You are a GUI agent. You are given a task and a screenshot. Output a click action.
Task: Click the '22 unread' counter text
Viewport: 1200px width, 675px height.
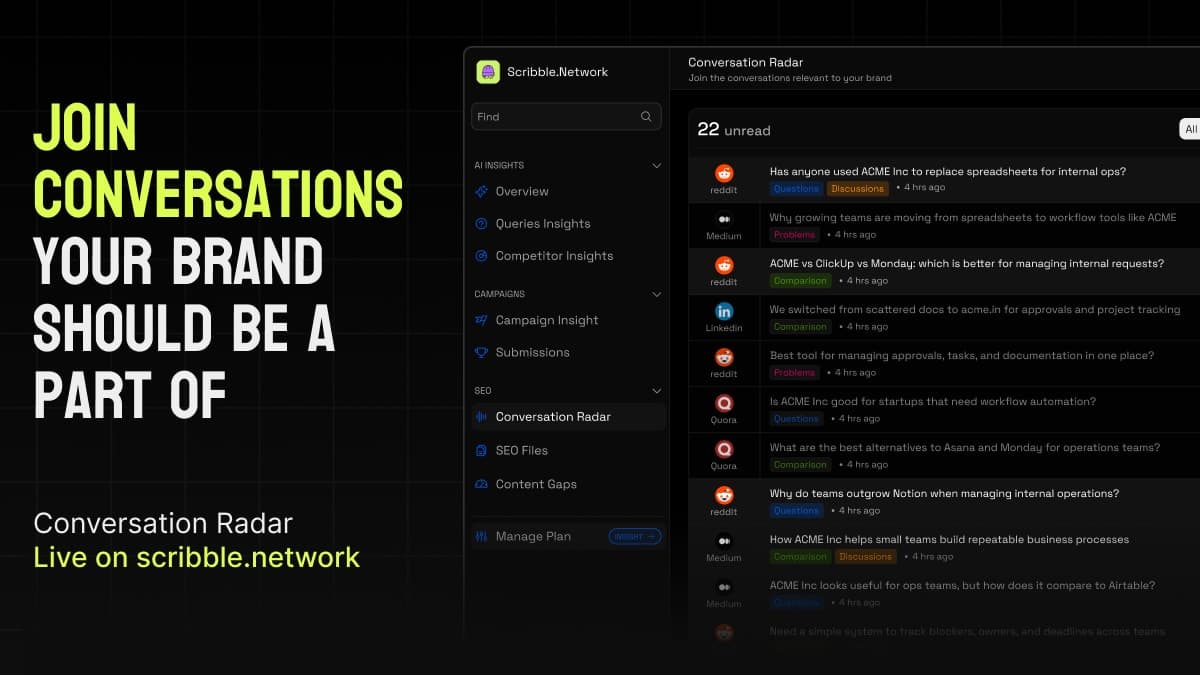click(734, 129)
